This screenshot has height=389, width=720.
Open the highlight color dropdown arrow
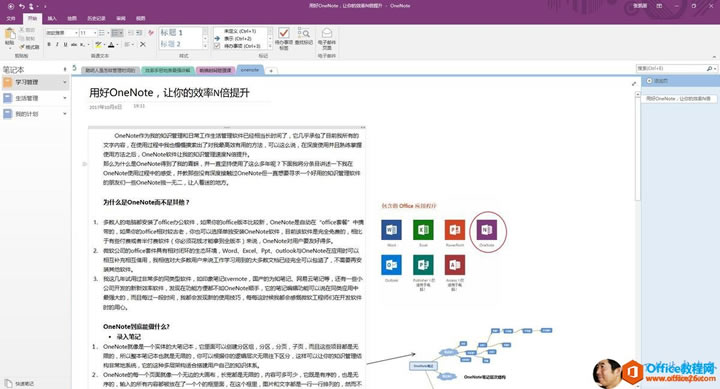click(105, 45)
